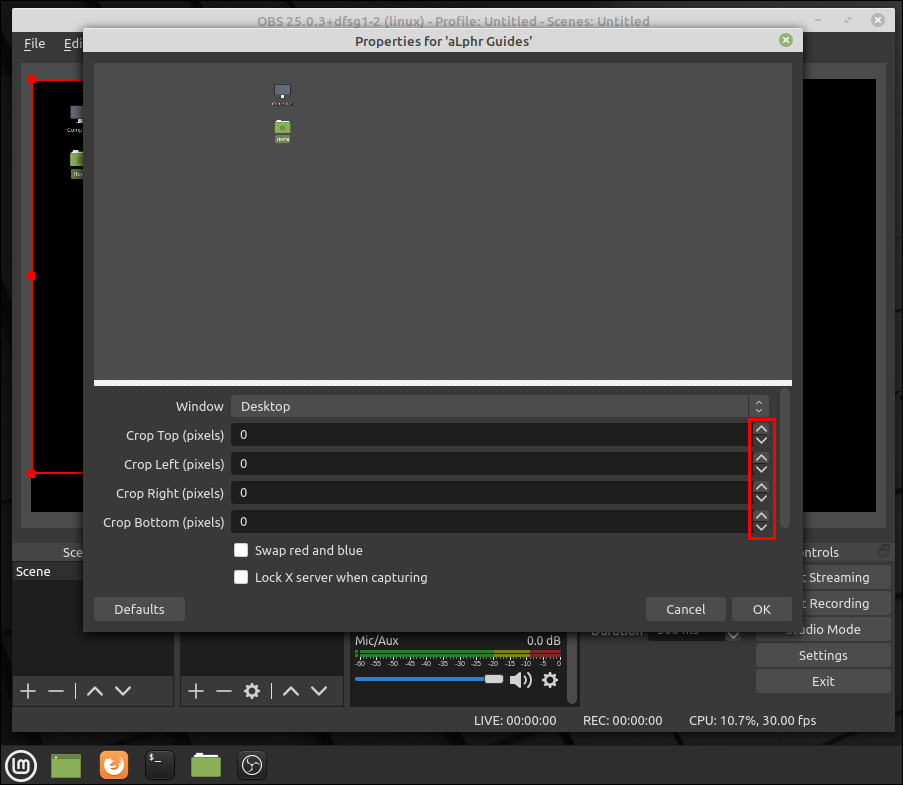Confirm properties with OK button
Image resolution: width=903 pixels, height=785 pixels.
[761, 609]
